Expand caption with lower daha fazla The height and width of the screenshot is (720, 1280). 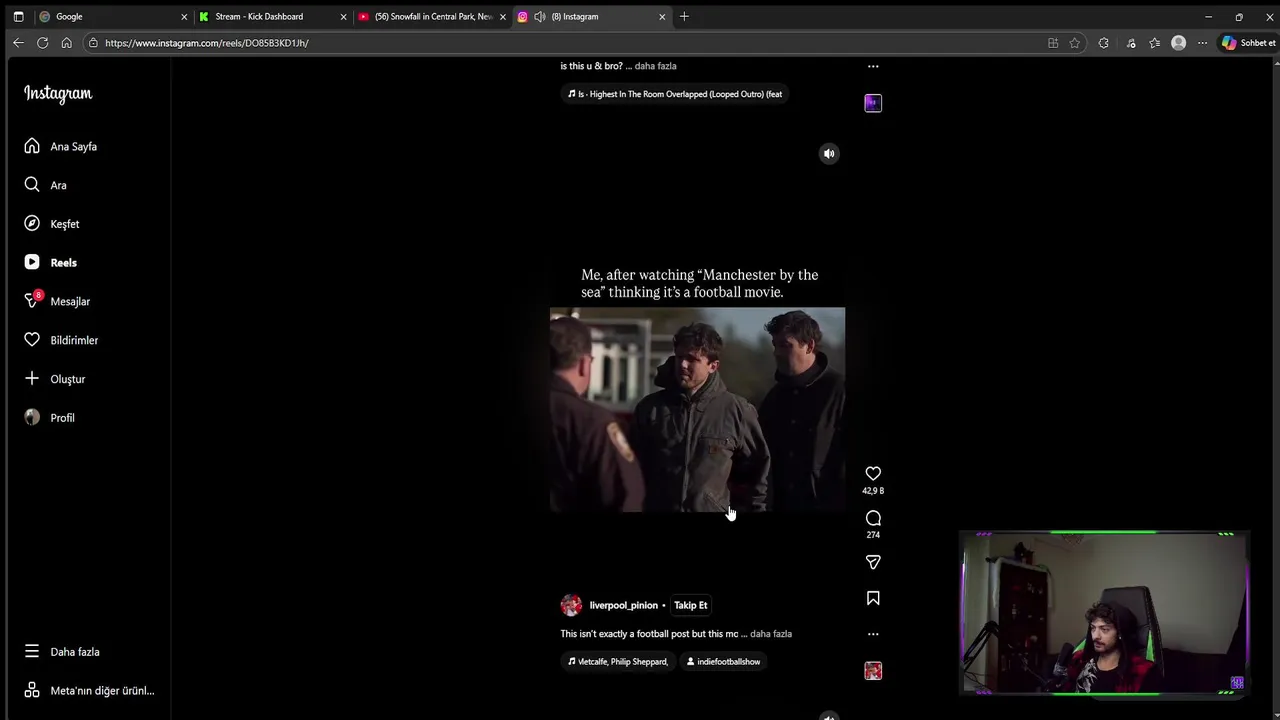[x=771, y=634]
